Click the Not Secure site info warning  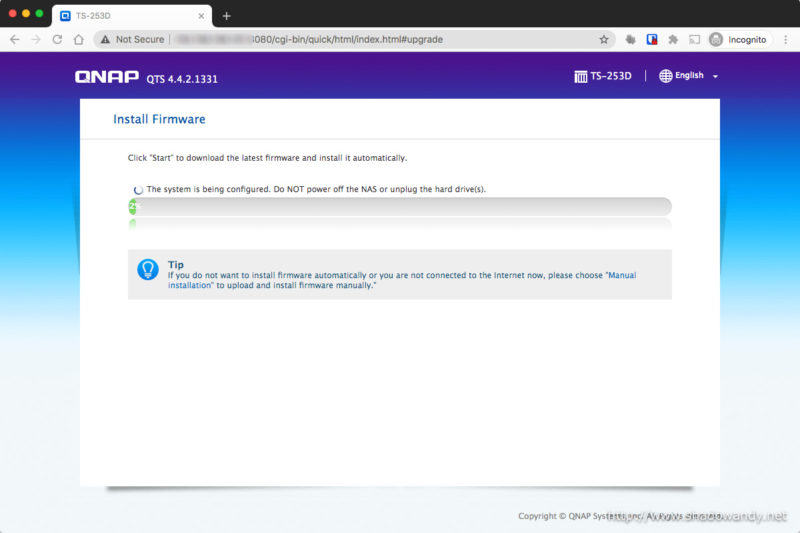(x=131, y=39)
